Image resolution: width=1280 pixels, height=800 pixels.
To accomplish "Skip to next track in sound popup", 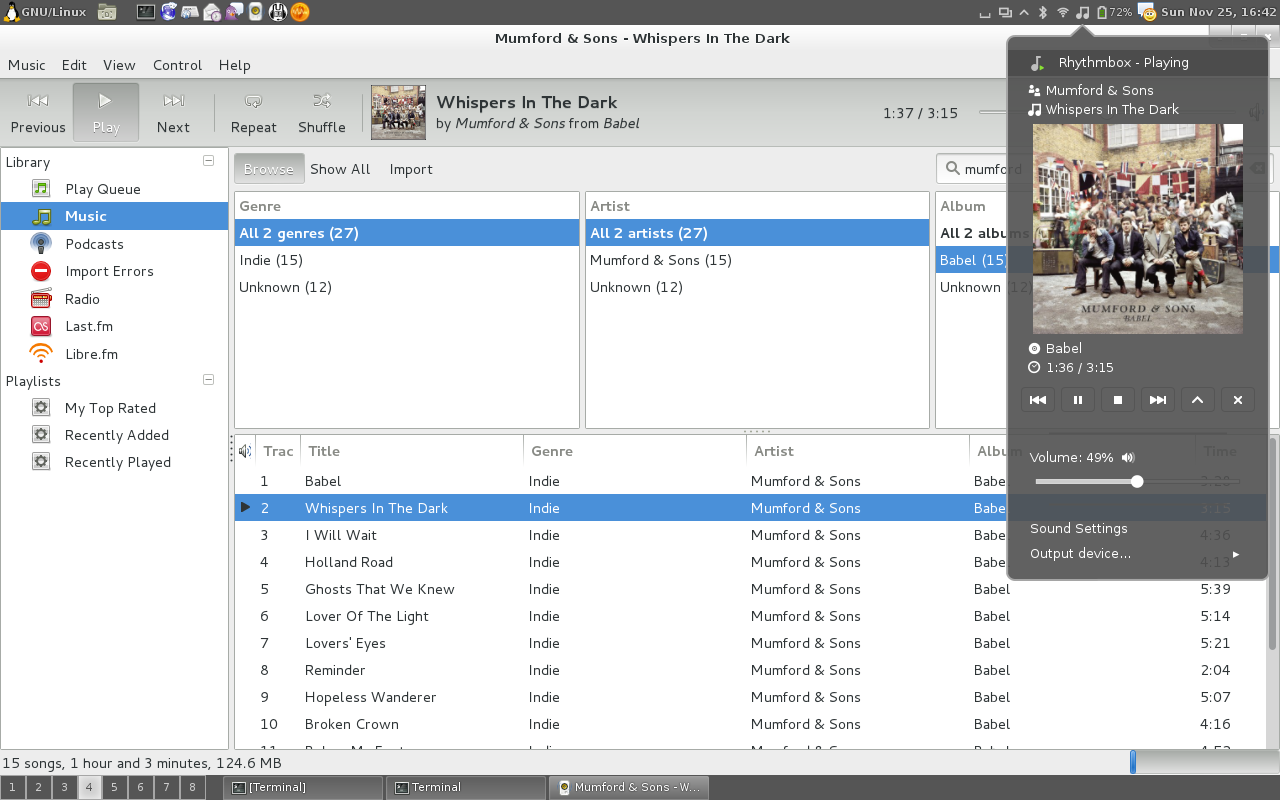I will [1158, 400].
